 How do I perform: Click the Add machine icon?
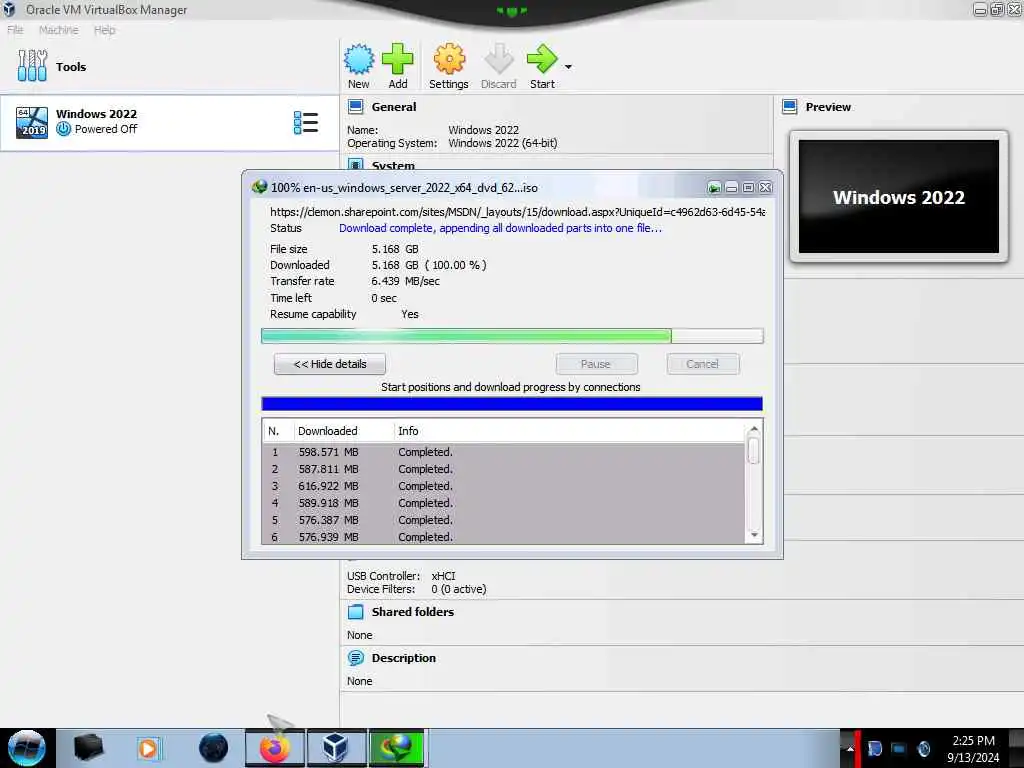398,59
